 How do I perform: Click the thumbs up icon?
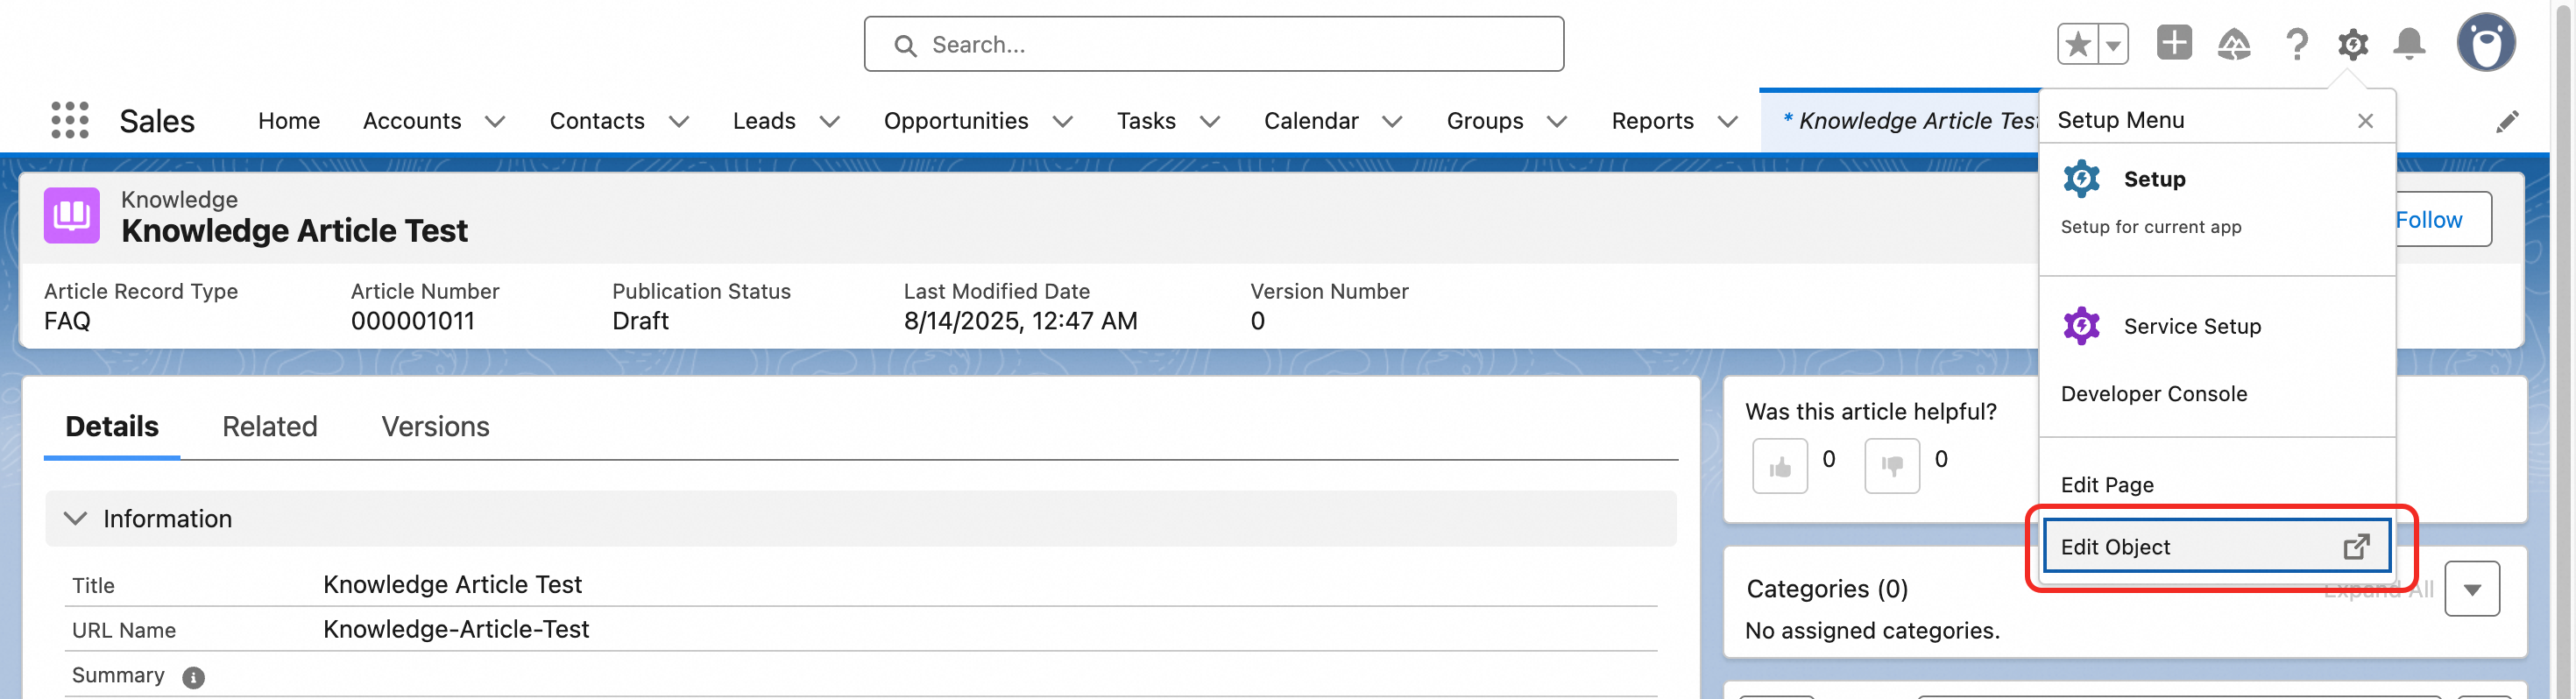tap(1780, 466)
